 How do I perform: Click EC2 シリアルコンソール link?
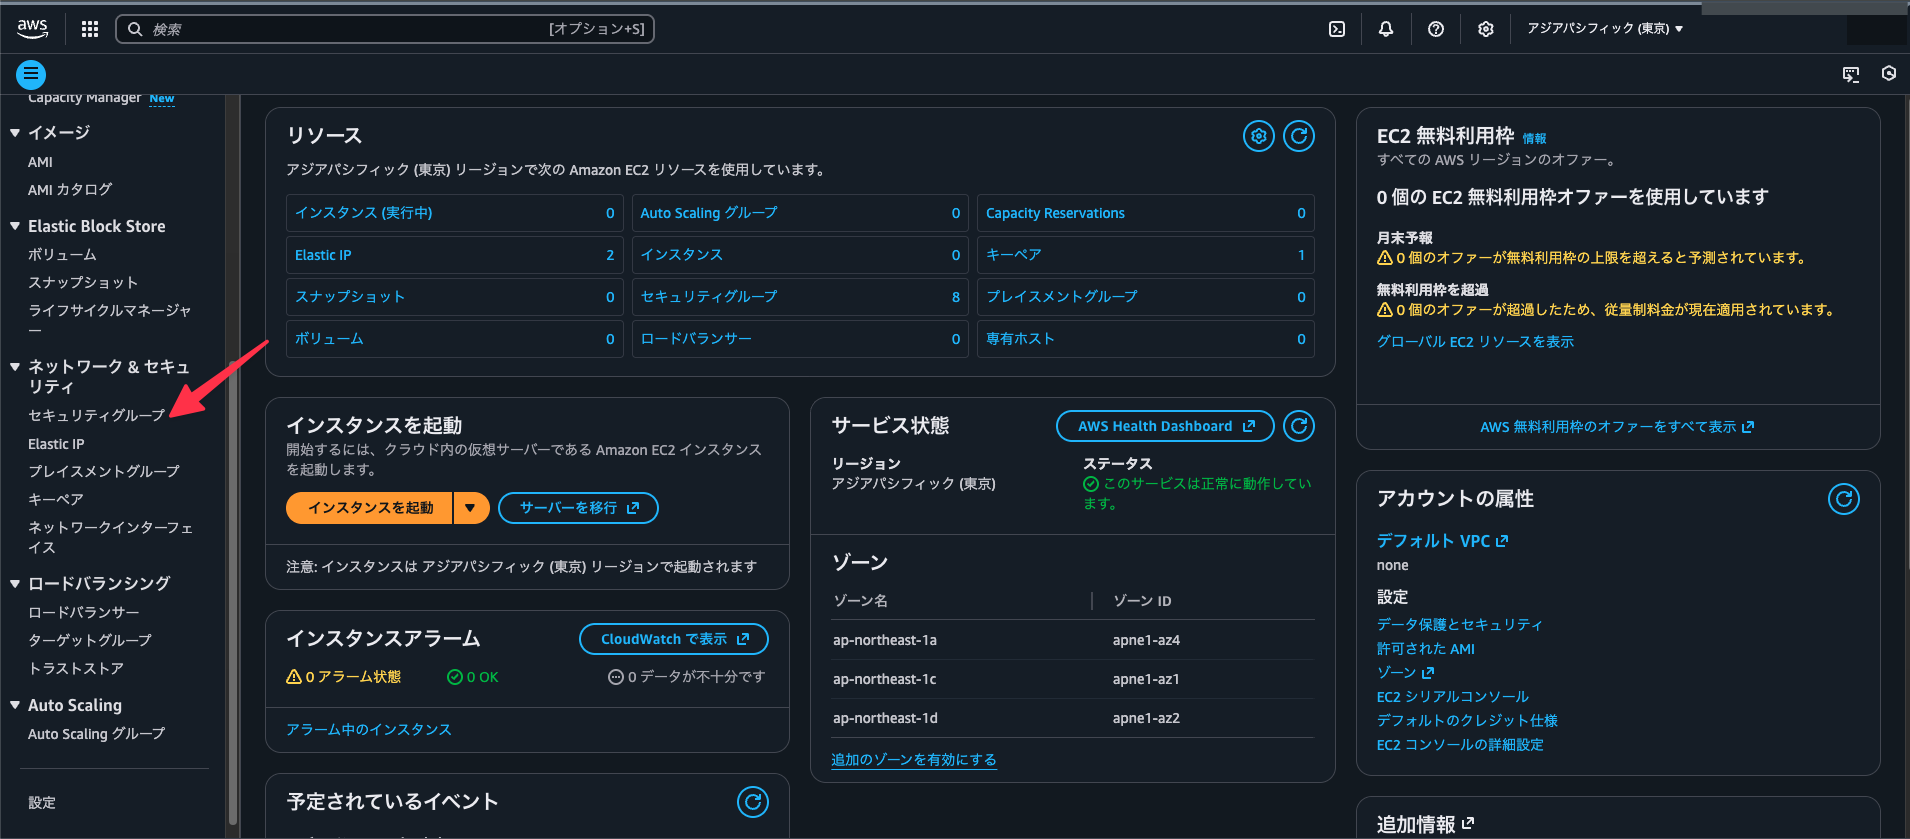pos(1453,696)
